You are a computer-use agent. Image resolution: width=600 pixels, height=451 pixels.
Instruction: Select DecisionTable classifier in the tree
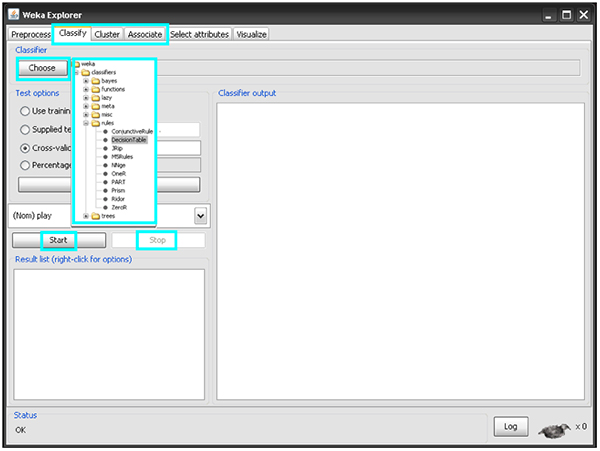(129, 140)
